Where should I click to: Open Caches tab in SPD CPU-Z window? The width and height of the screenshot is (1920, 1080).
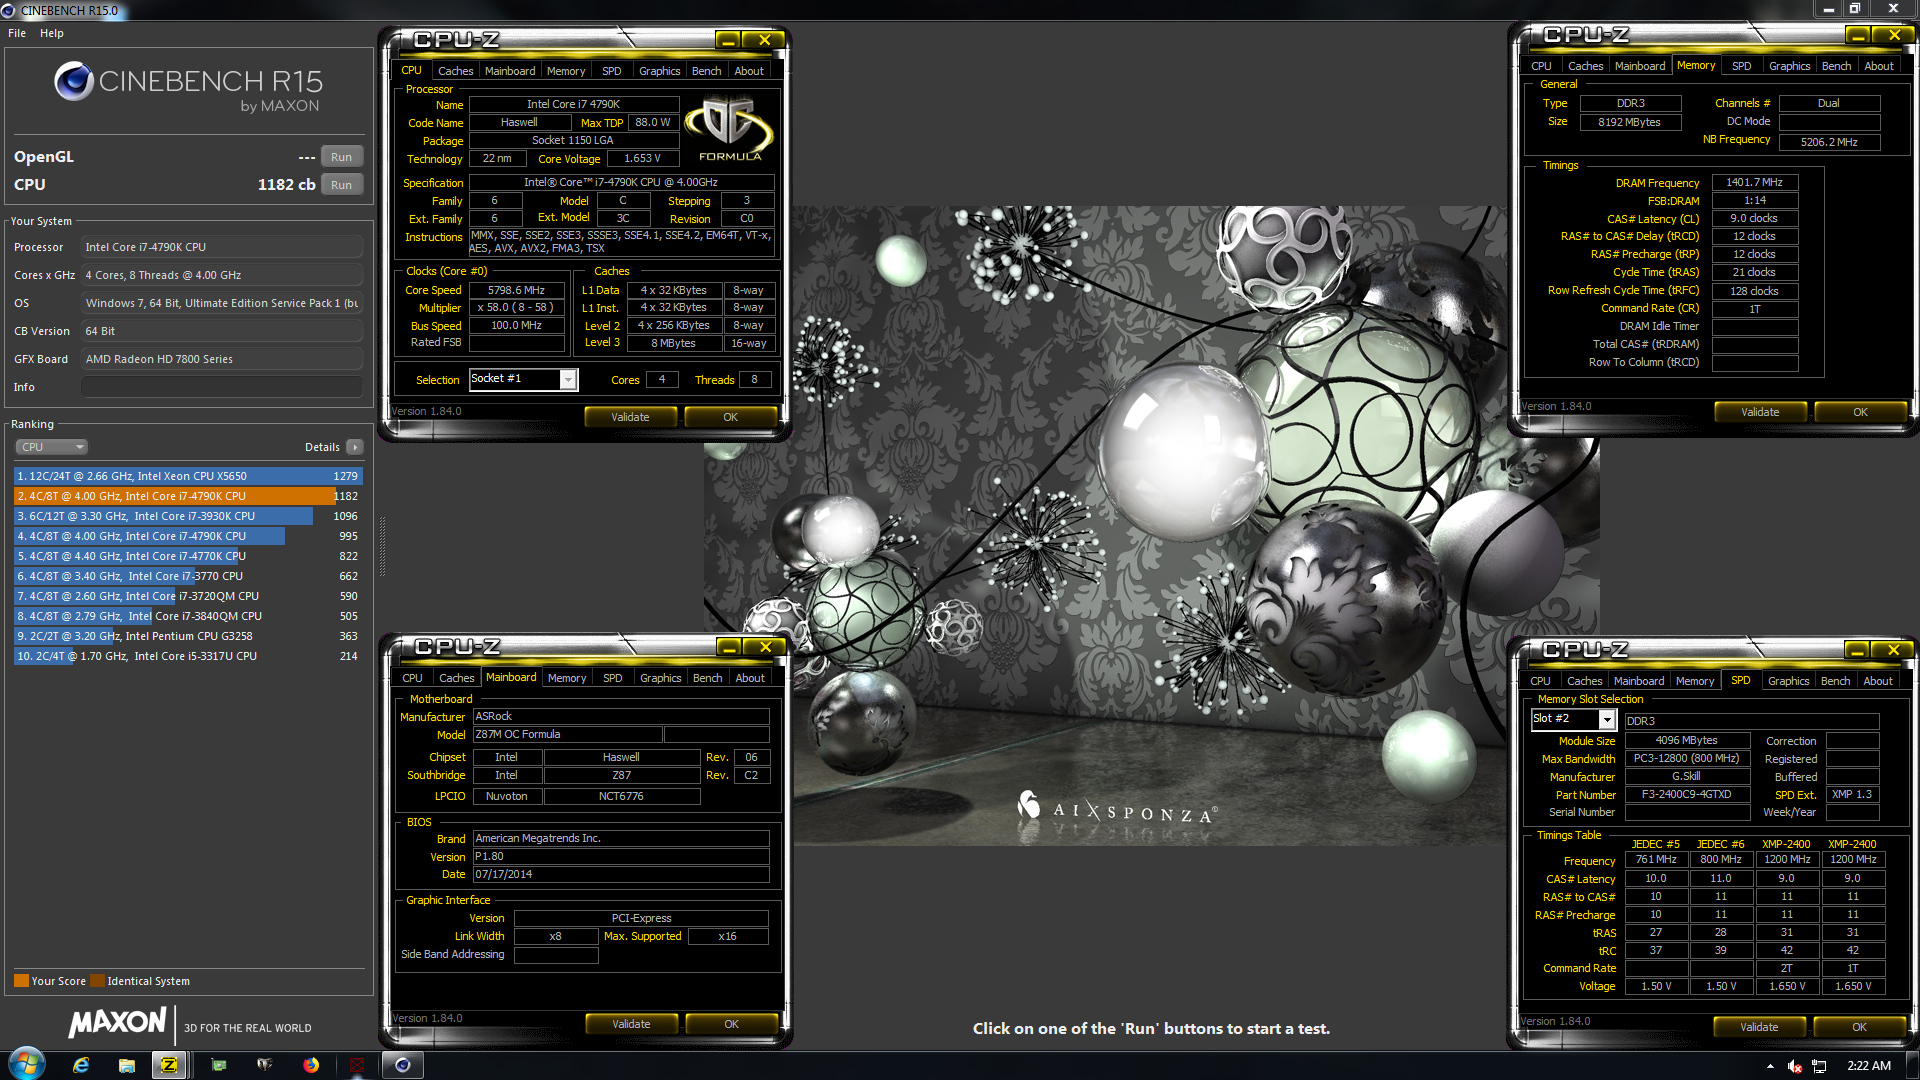[x=1584, y=681]
